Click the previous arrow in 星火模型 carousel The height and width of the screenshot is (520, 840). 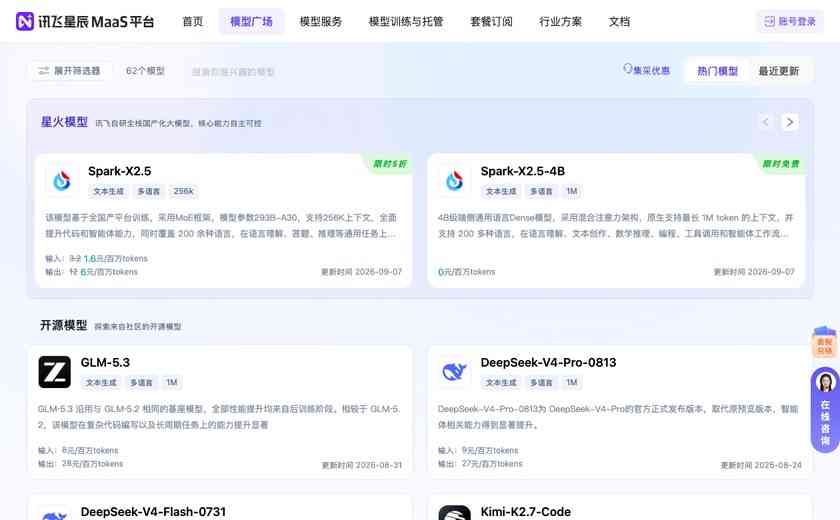click(x=766, y=122)
